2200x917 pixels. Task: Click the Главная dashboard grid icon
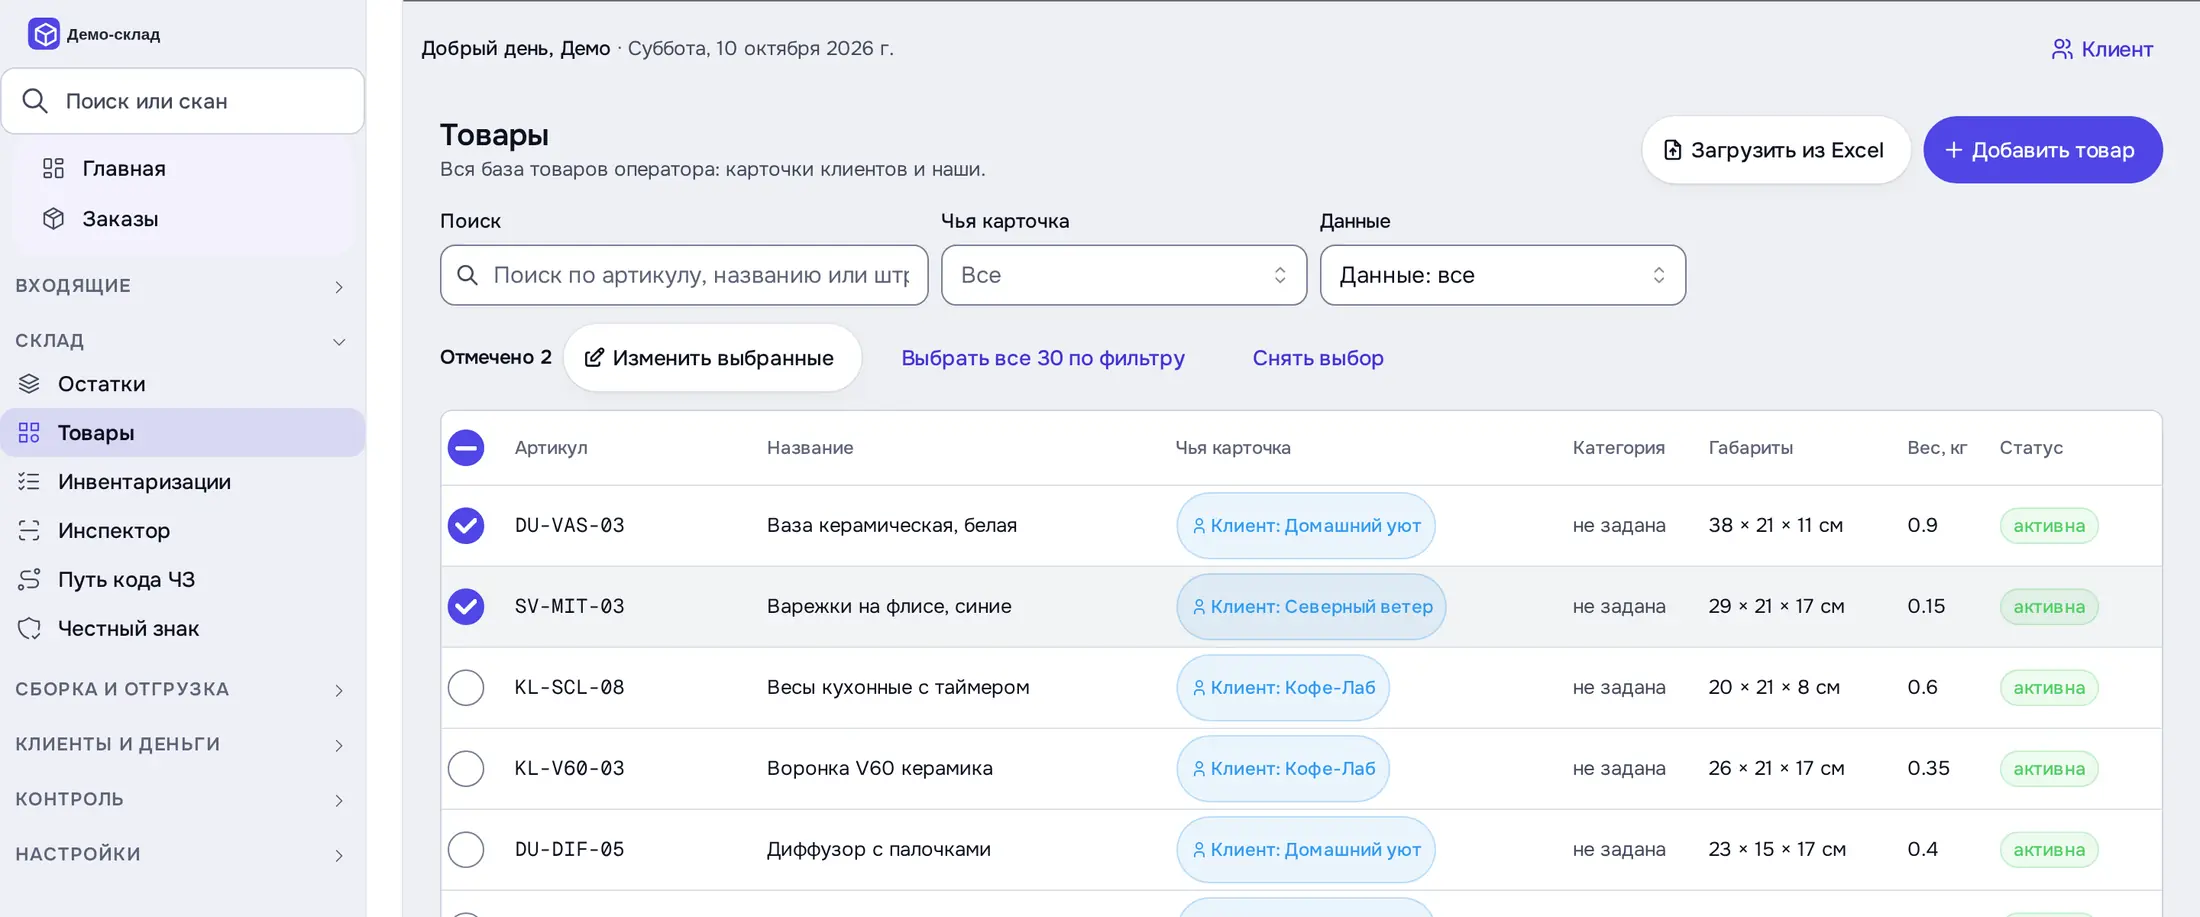54,168
